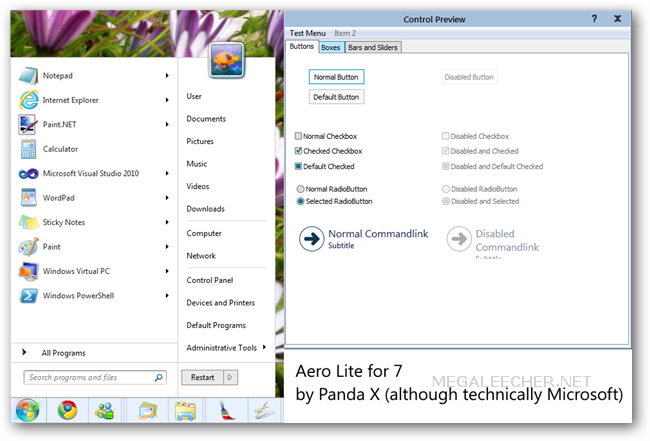Switch to the Bars and Sliders tab
The height and width of the screenshot is (441, 650).
[x=373, y=48]
